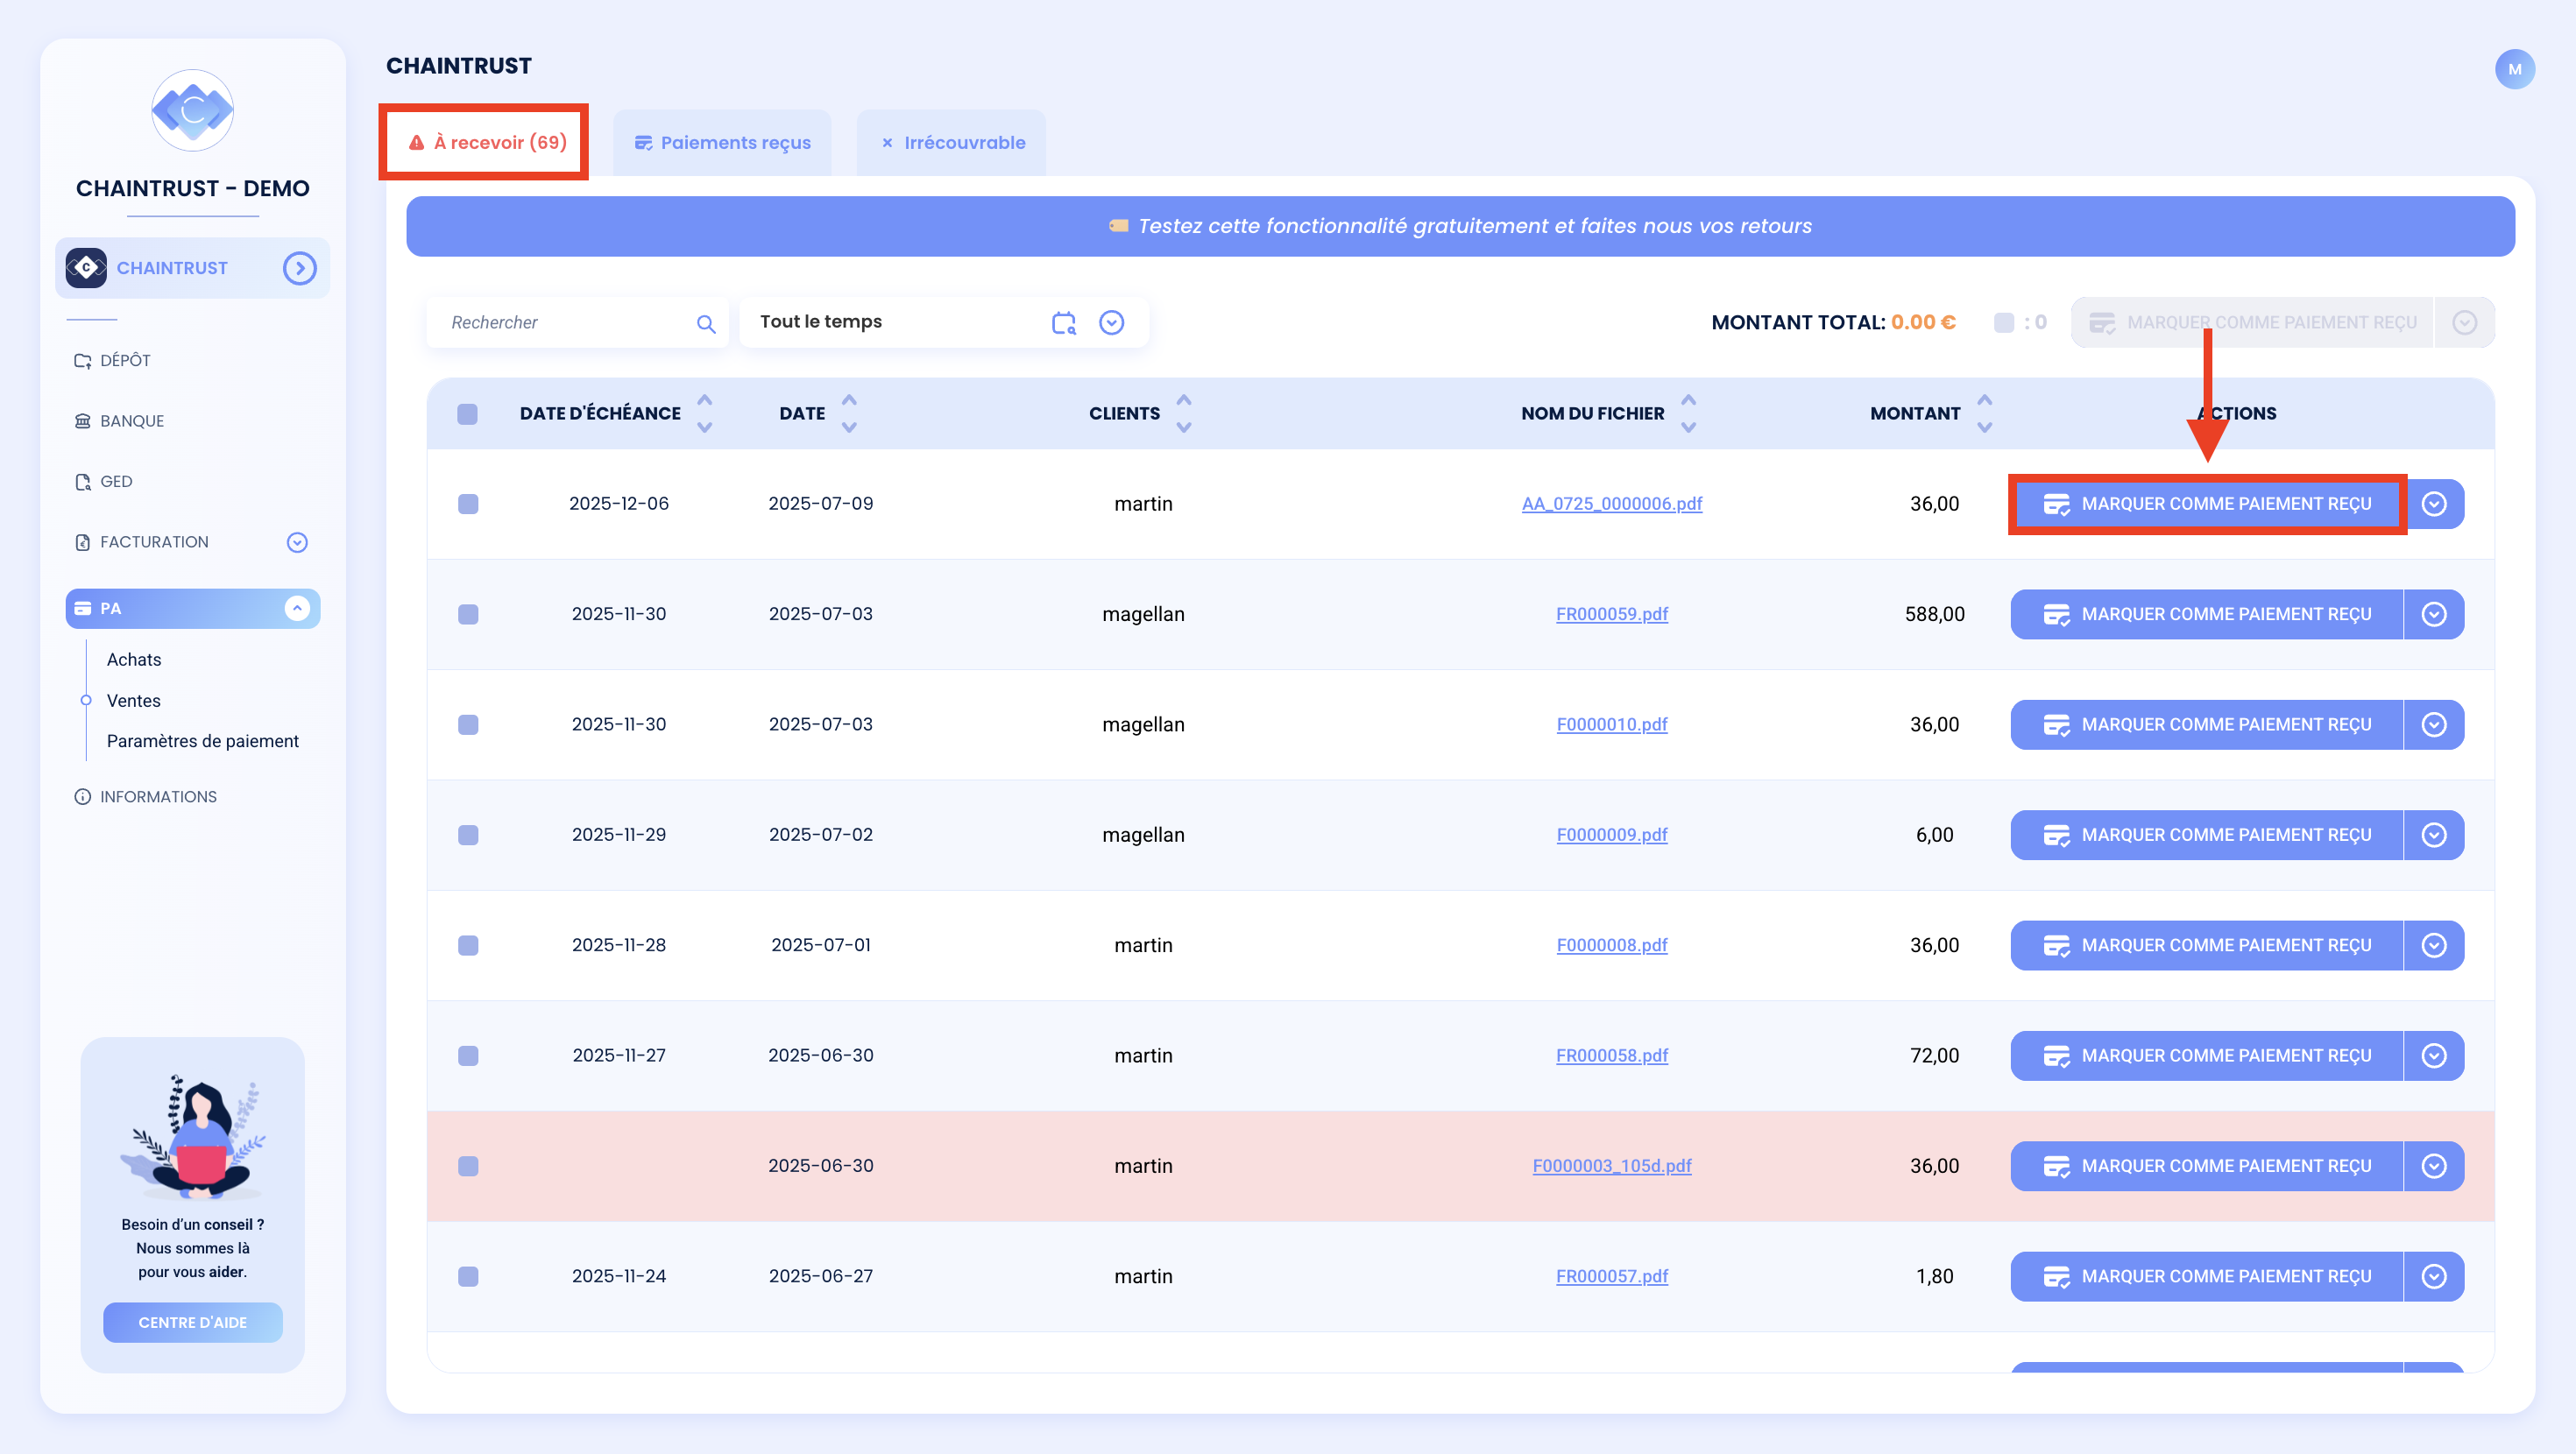Open the Tout le temps period dropdown

click(x=1111, y=322)
